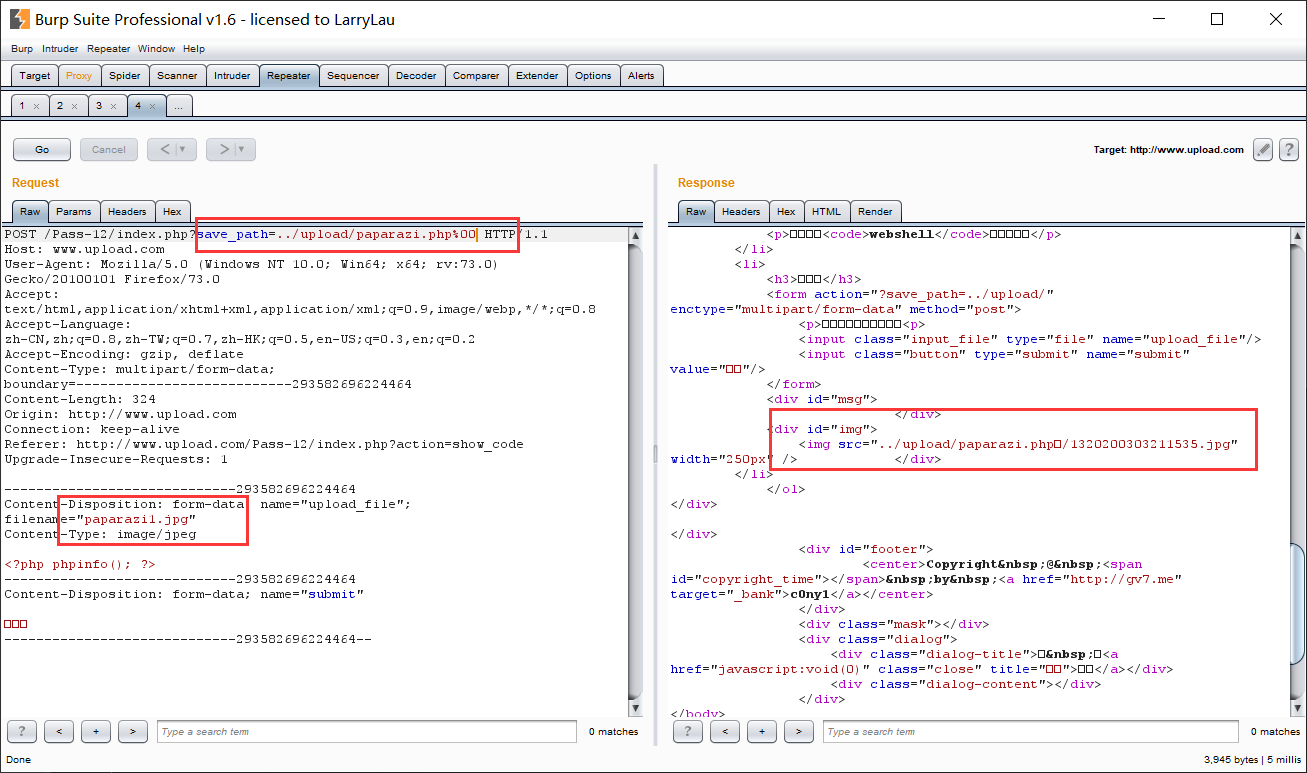
Task: Click the Request pane scrollbar up arrow
Action: 635,236
